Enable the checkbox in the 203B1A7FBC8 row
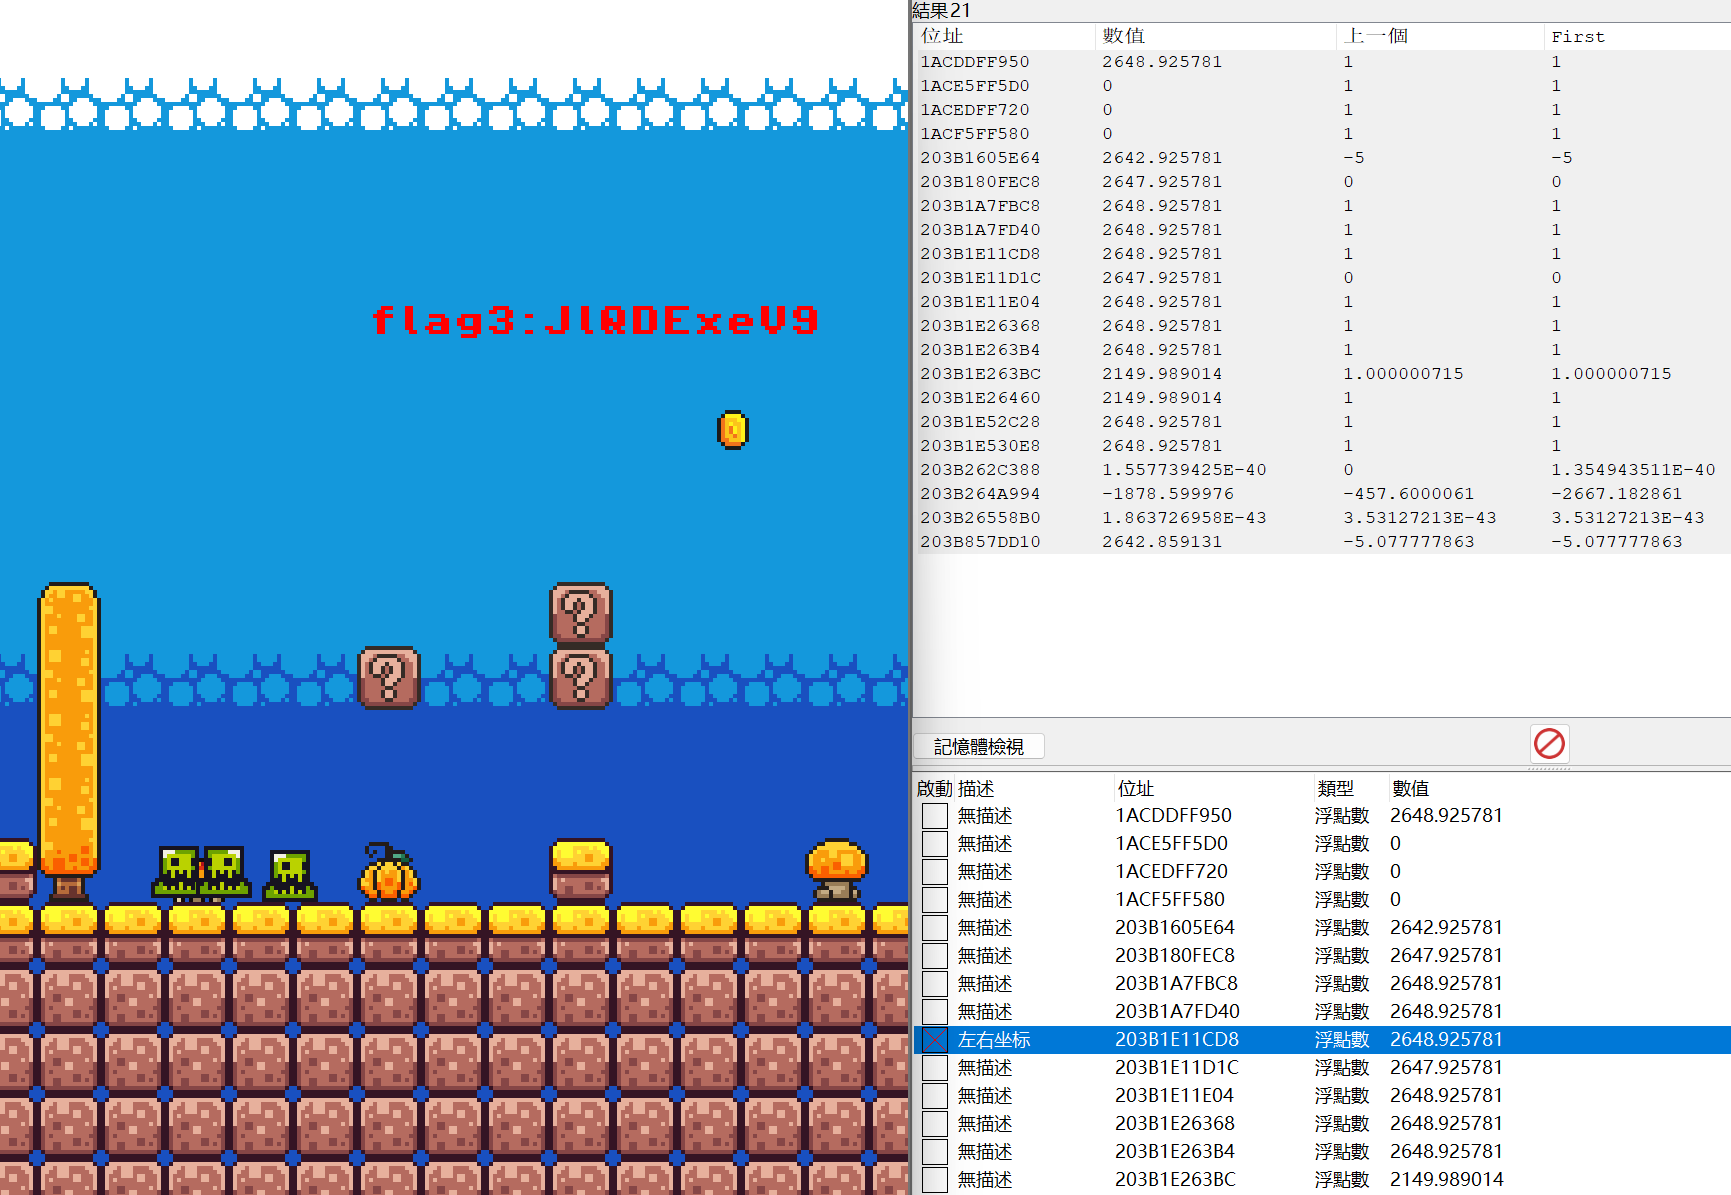Image resolution: width=1731 pixels, height=1195 pixels. 935,984
